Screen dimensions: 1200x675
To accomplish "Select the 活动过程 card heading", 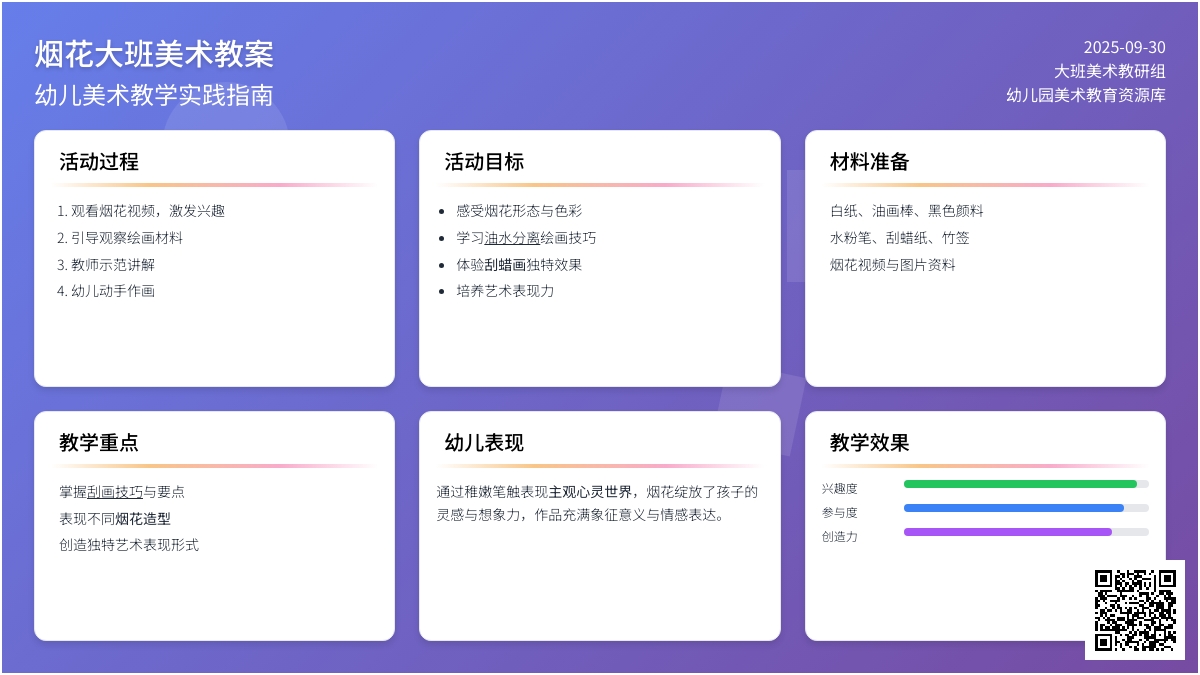I will coord(99,162).
